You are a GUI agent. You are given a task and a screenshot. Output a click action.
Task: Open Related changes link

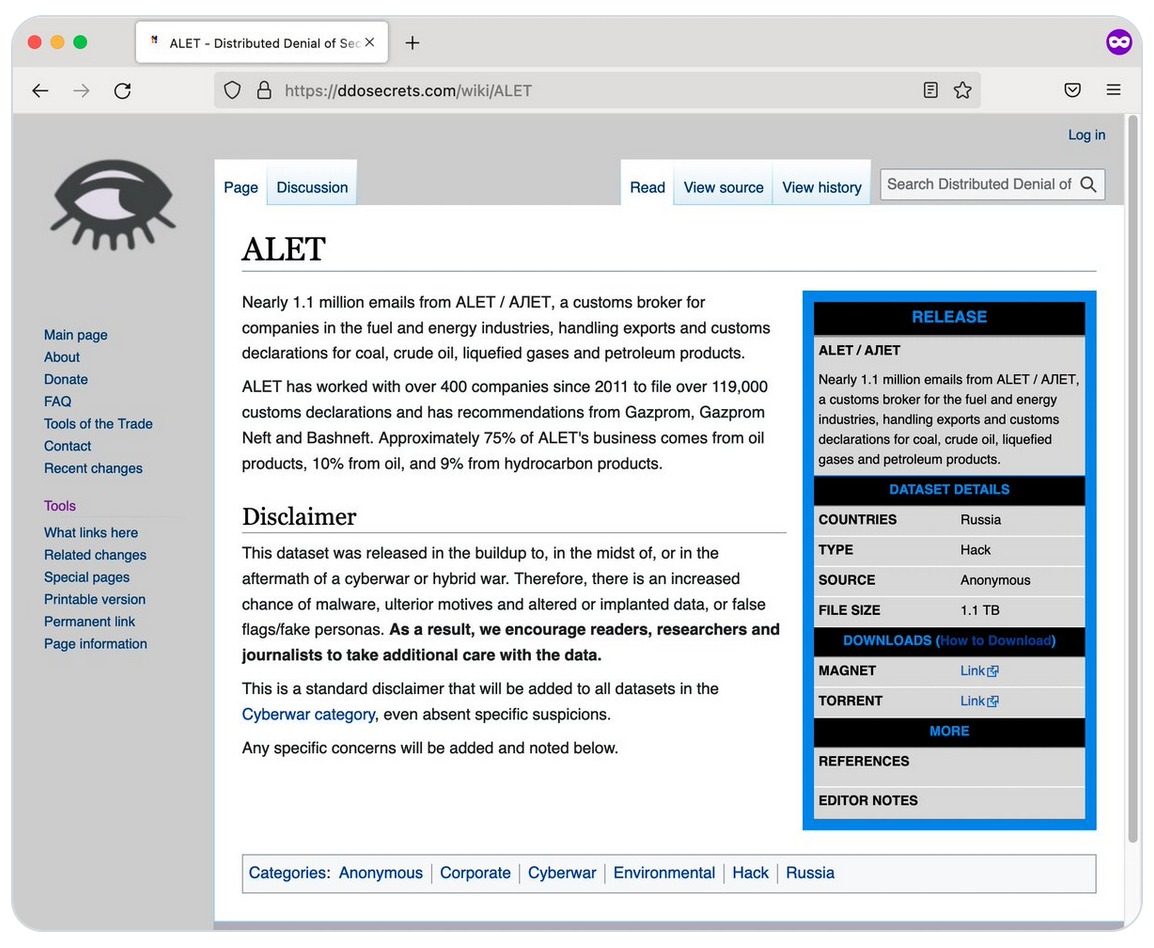coord(95,554)
